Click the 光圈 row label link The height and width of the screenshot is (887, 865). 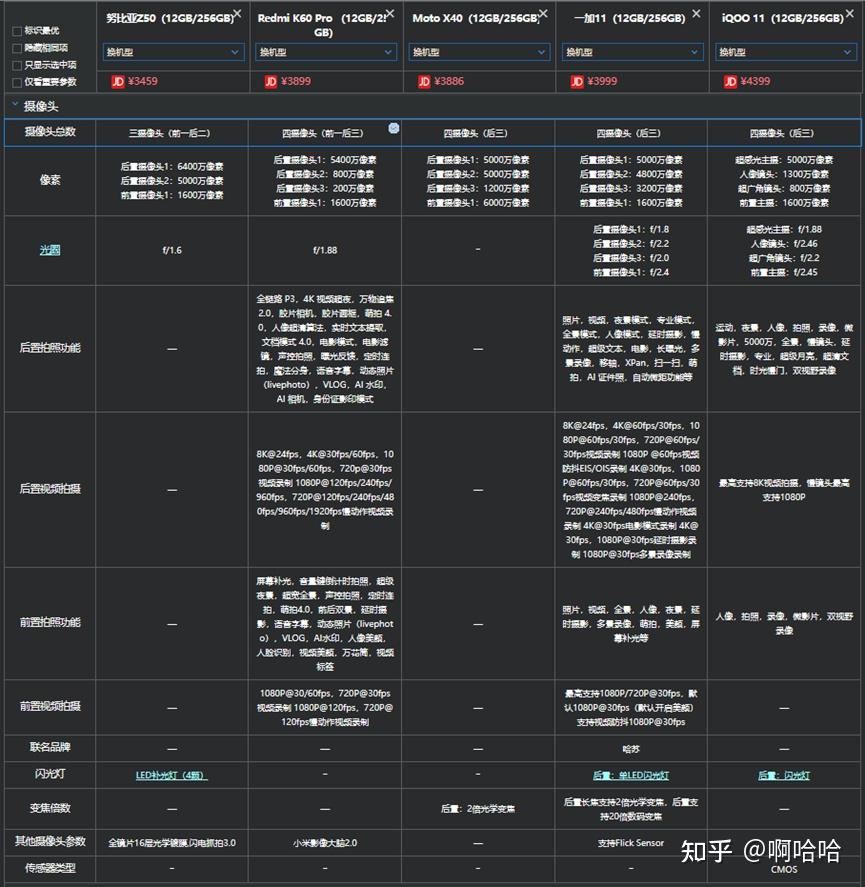point(50,250)
